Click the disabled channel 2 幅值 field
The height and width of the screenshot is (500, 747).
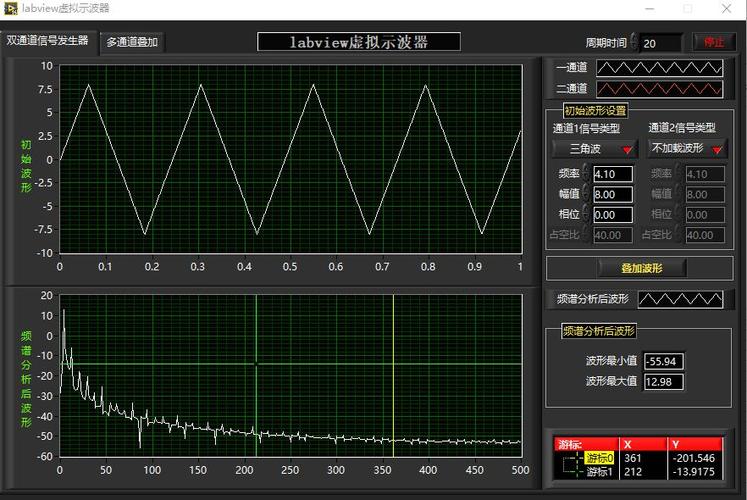(705, 194)
